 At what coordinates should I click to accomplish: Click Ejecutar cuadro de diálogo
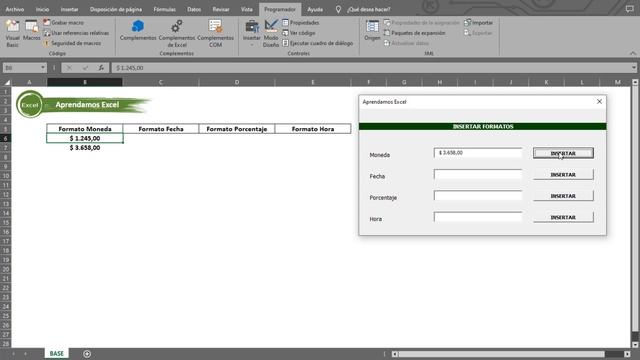pos(318,43)
